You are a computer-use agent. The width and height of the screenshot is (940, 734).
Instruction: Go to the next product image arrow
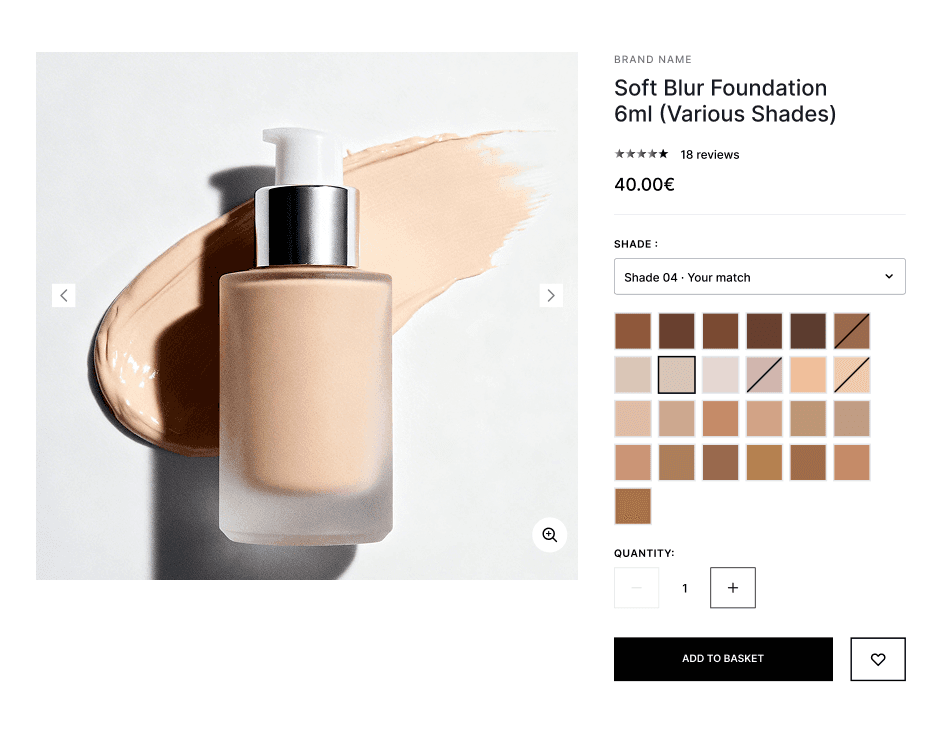tap(551, 295)
